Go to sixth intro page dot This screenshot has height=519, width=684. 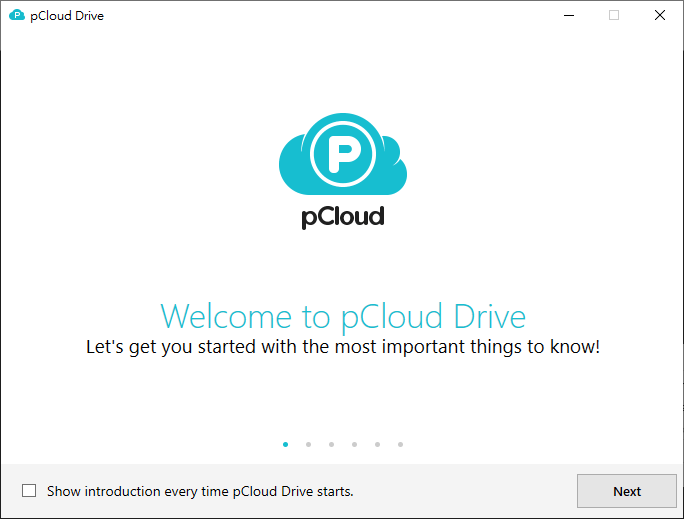(400, 444)
